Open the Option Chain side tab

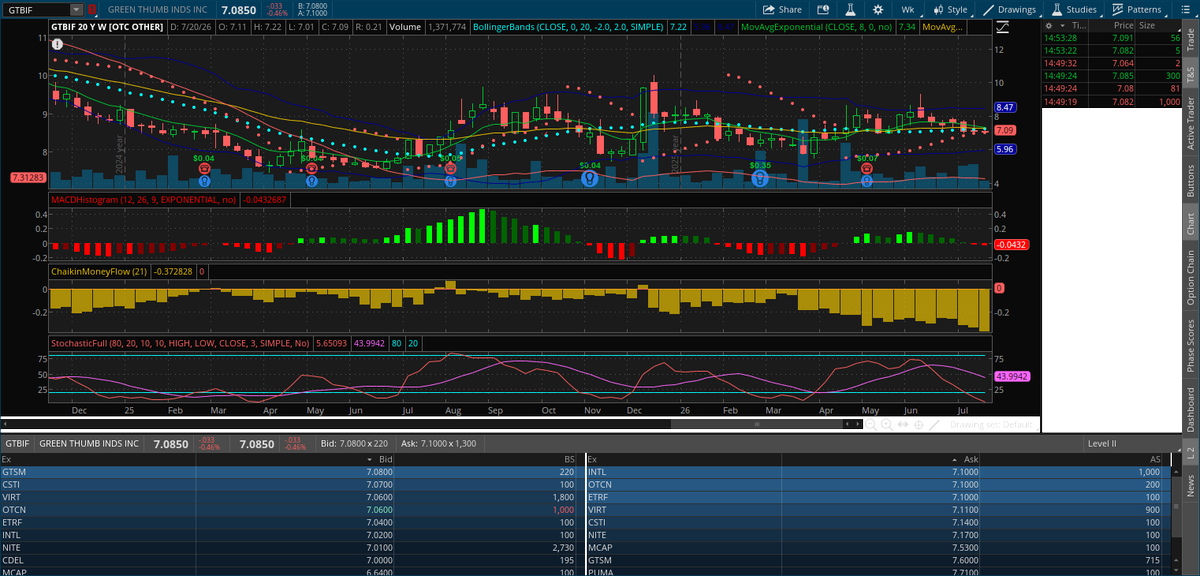(x=1190, y=277)
